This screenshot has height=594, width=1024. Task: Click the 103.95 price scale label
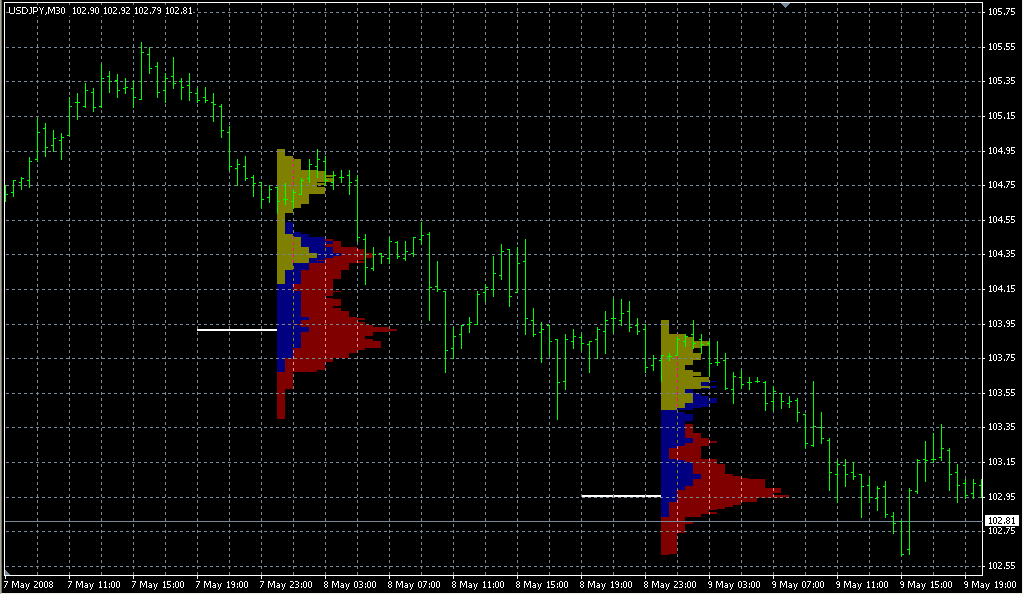1001,323
